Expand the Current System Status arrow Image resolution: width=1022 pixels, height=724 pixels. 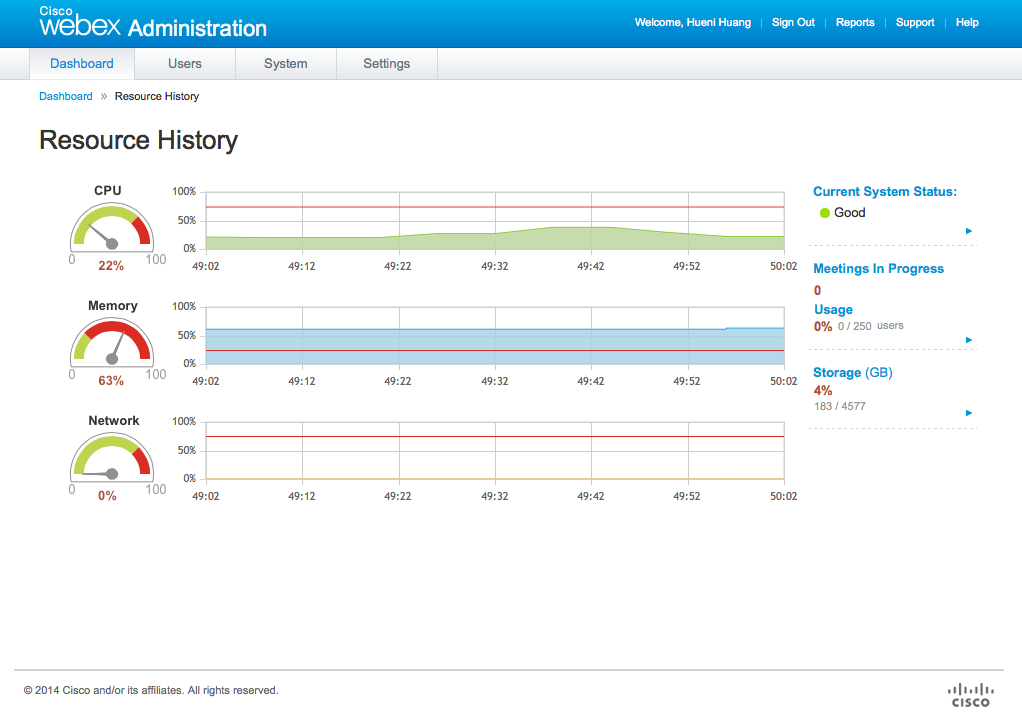coord(968,231)
